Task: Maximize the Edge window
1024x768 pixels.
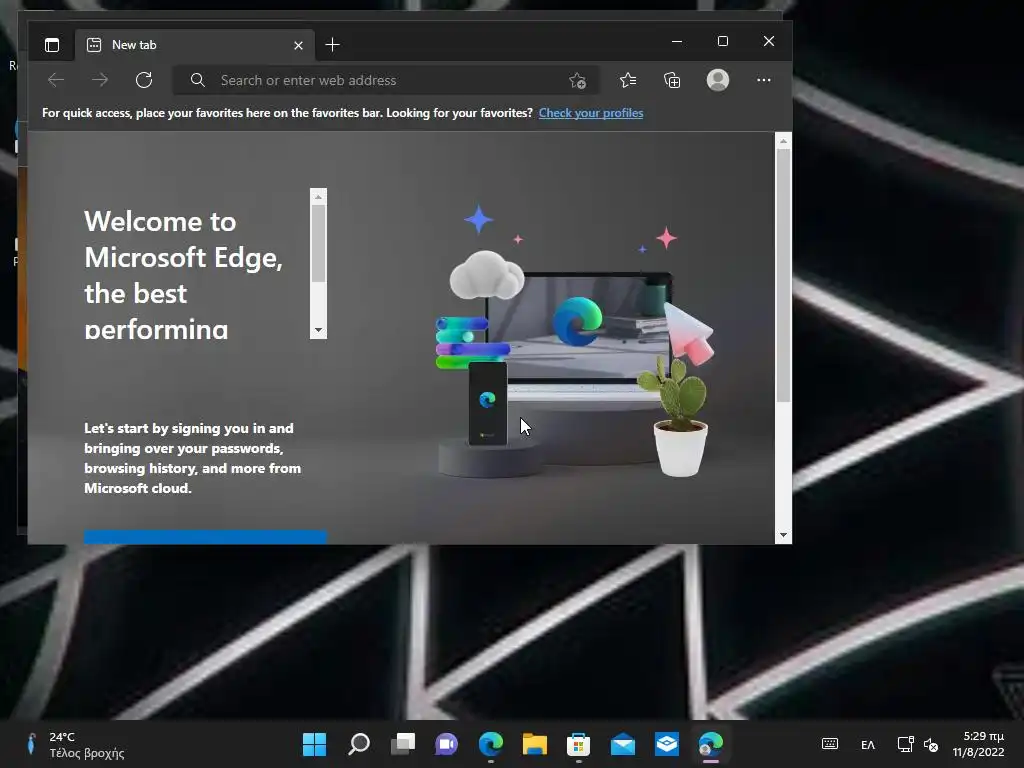Action: 723,41
